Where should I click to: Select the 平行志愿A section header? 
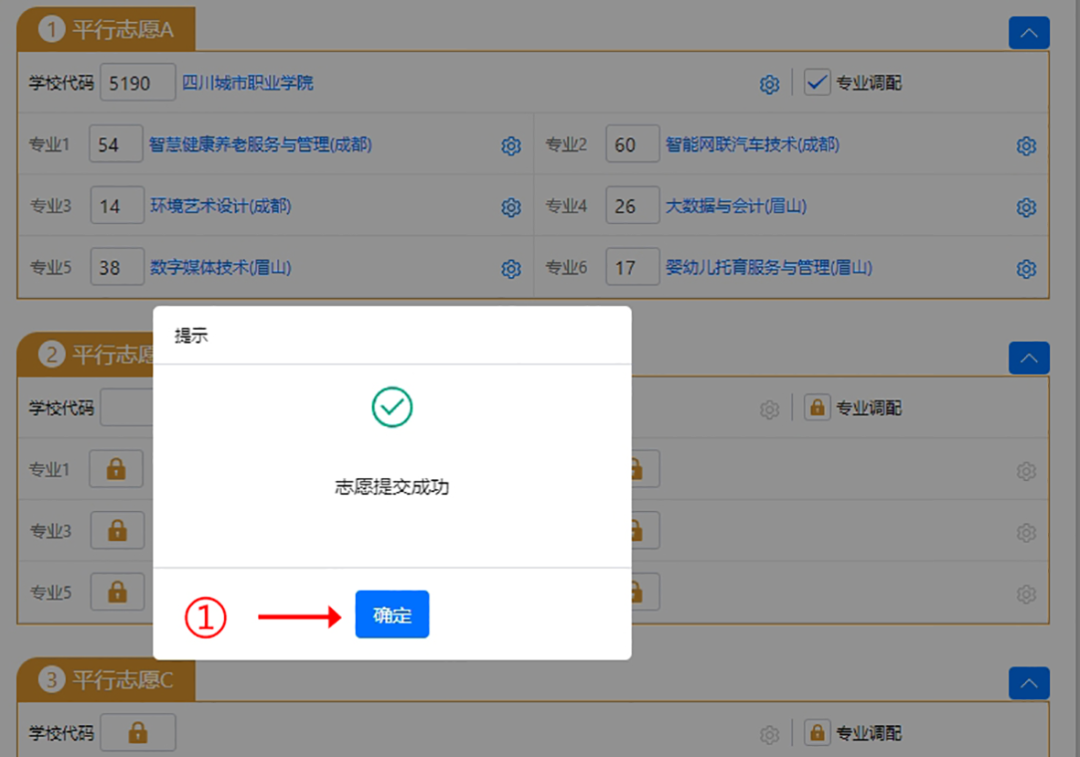click(x=105, y=29)
